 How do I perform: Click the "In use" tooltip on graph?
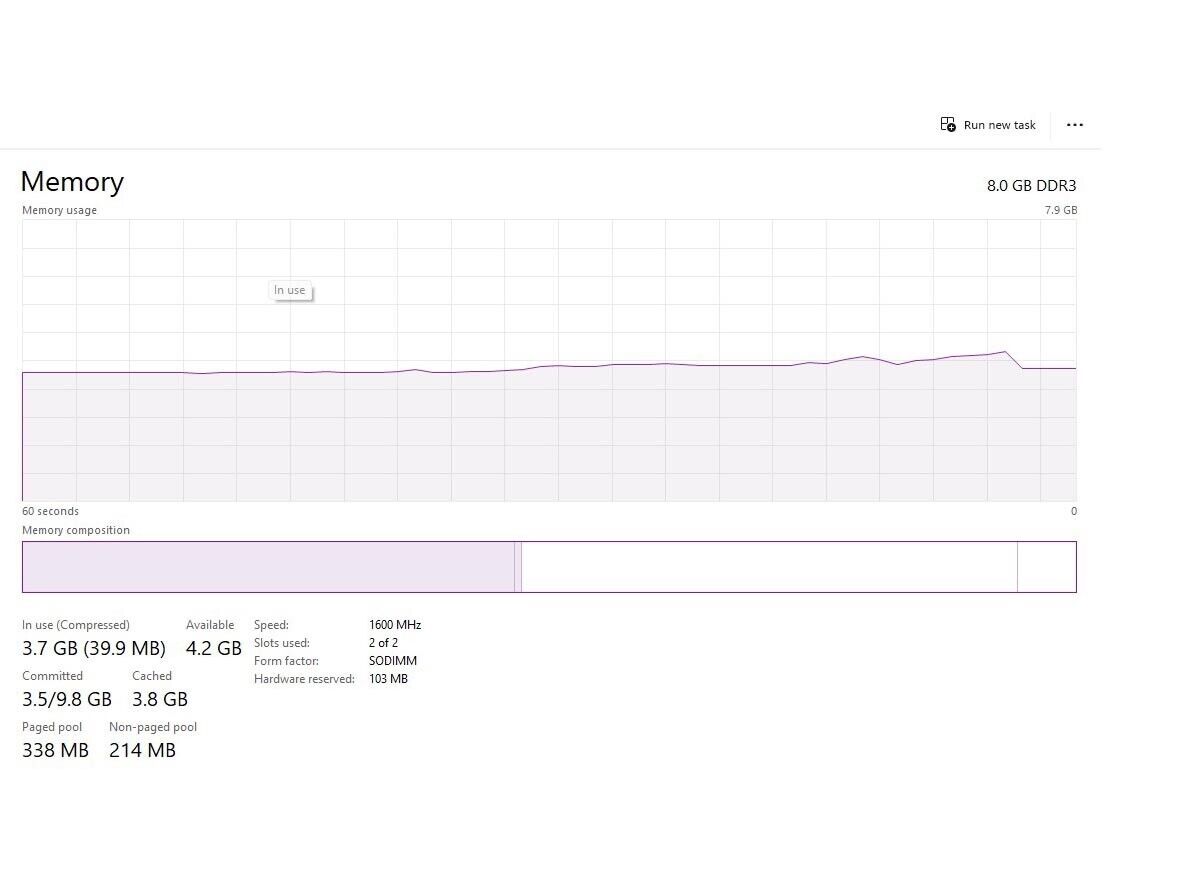[290, 291]
